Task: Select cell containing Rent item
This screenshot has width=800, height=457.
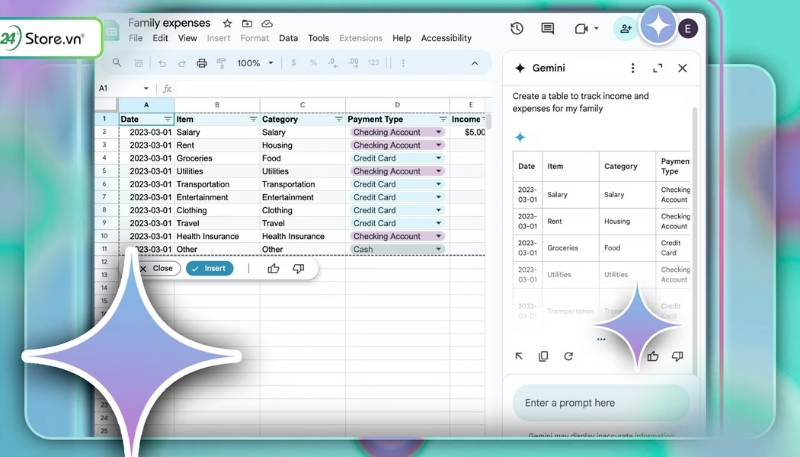Action: (x=217, y=145)
